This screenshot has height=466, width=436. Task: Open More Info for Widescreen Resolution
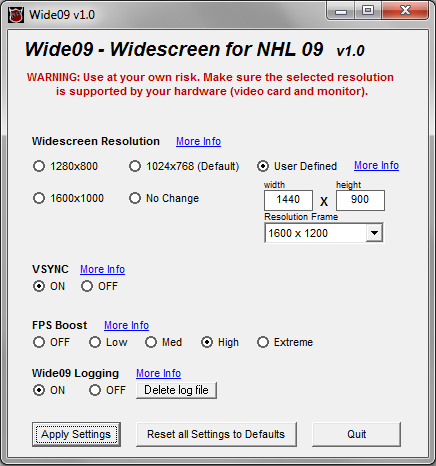(198, 141)
